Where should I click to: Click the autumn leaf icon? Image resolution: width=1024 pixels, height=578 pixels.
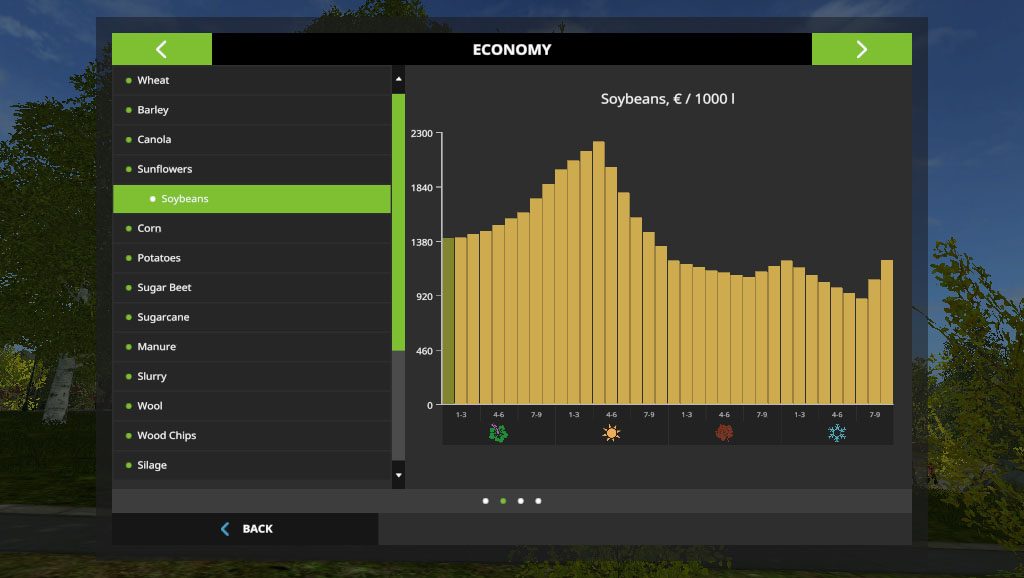(x=723, y=432)
